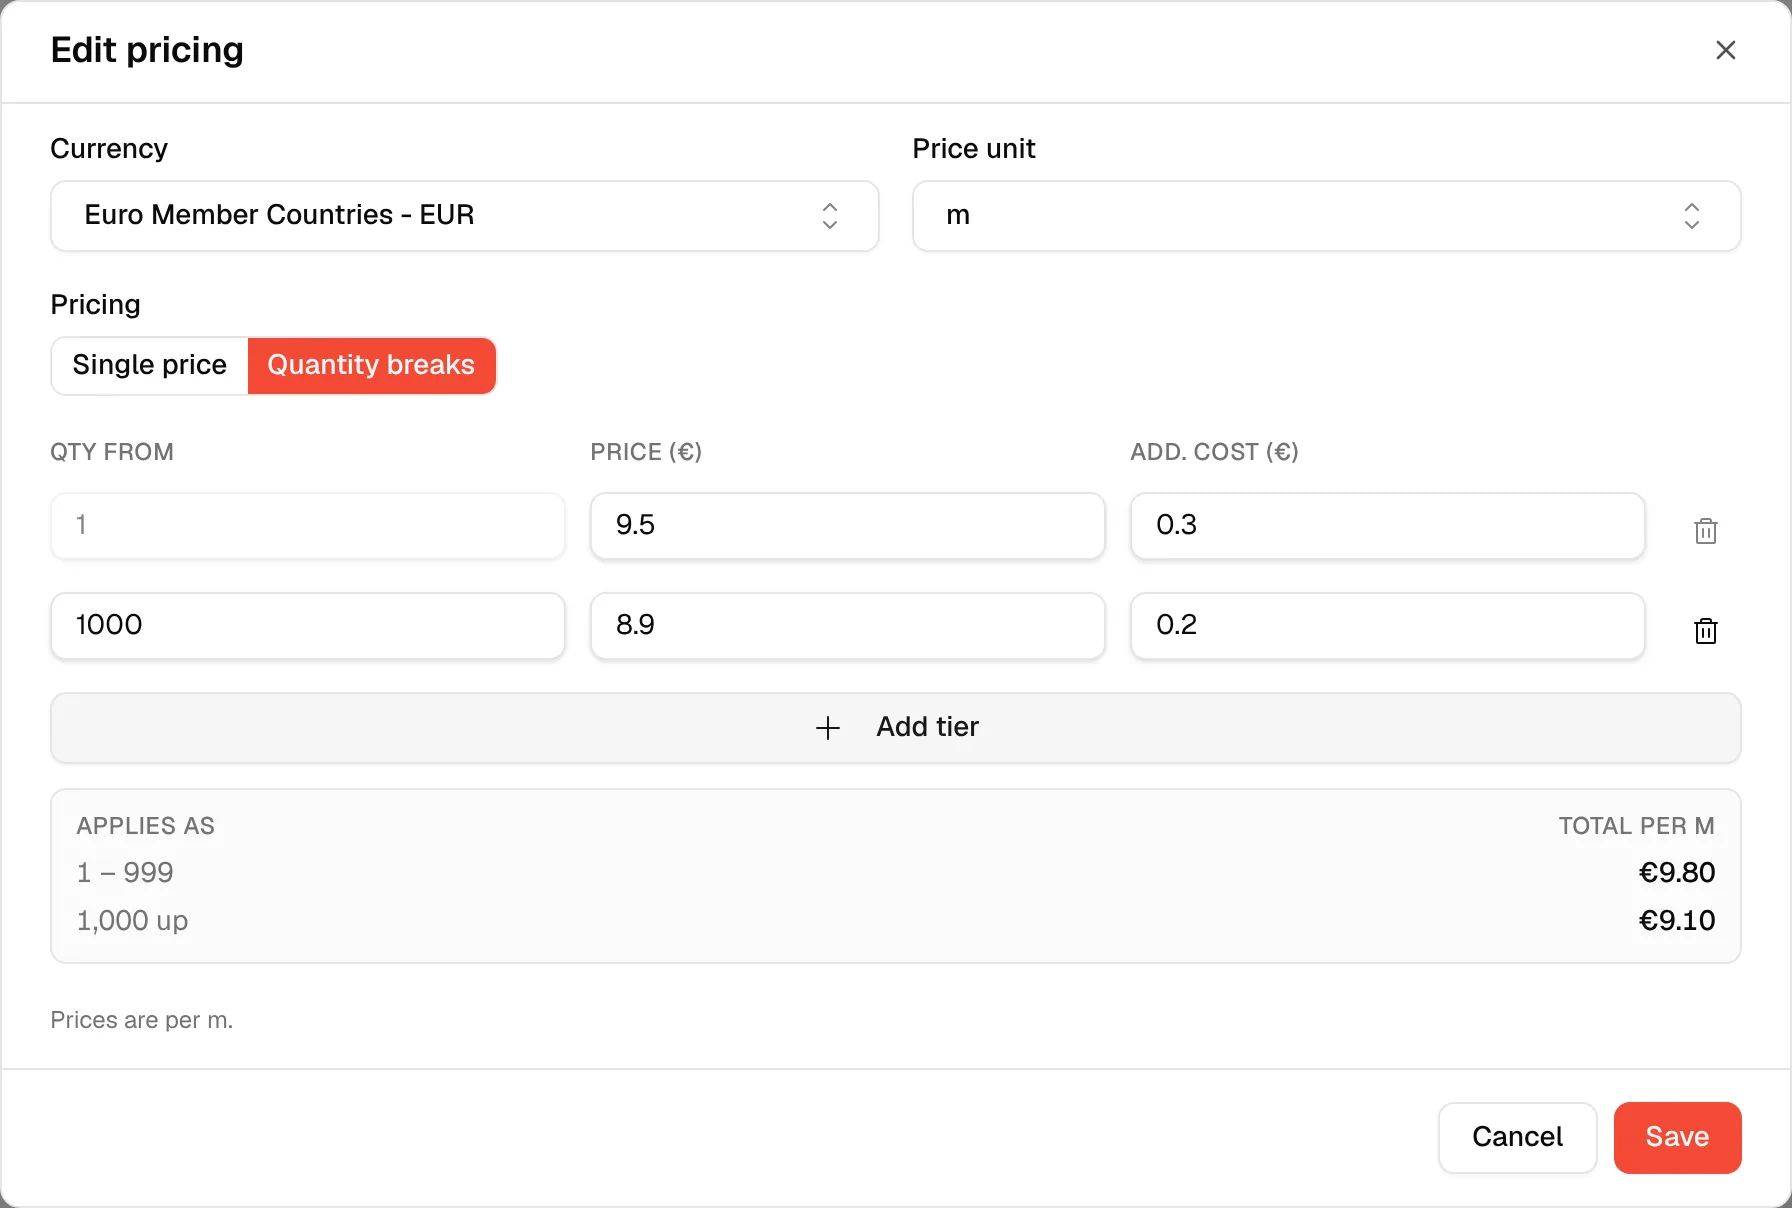Click the PRICE (€) column header

tap(646, 452)
